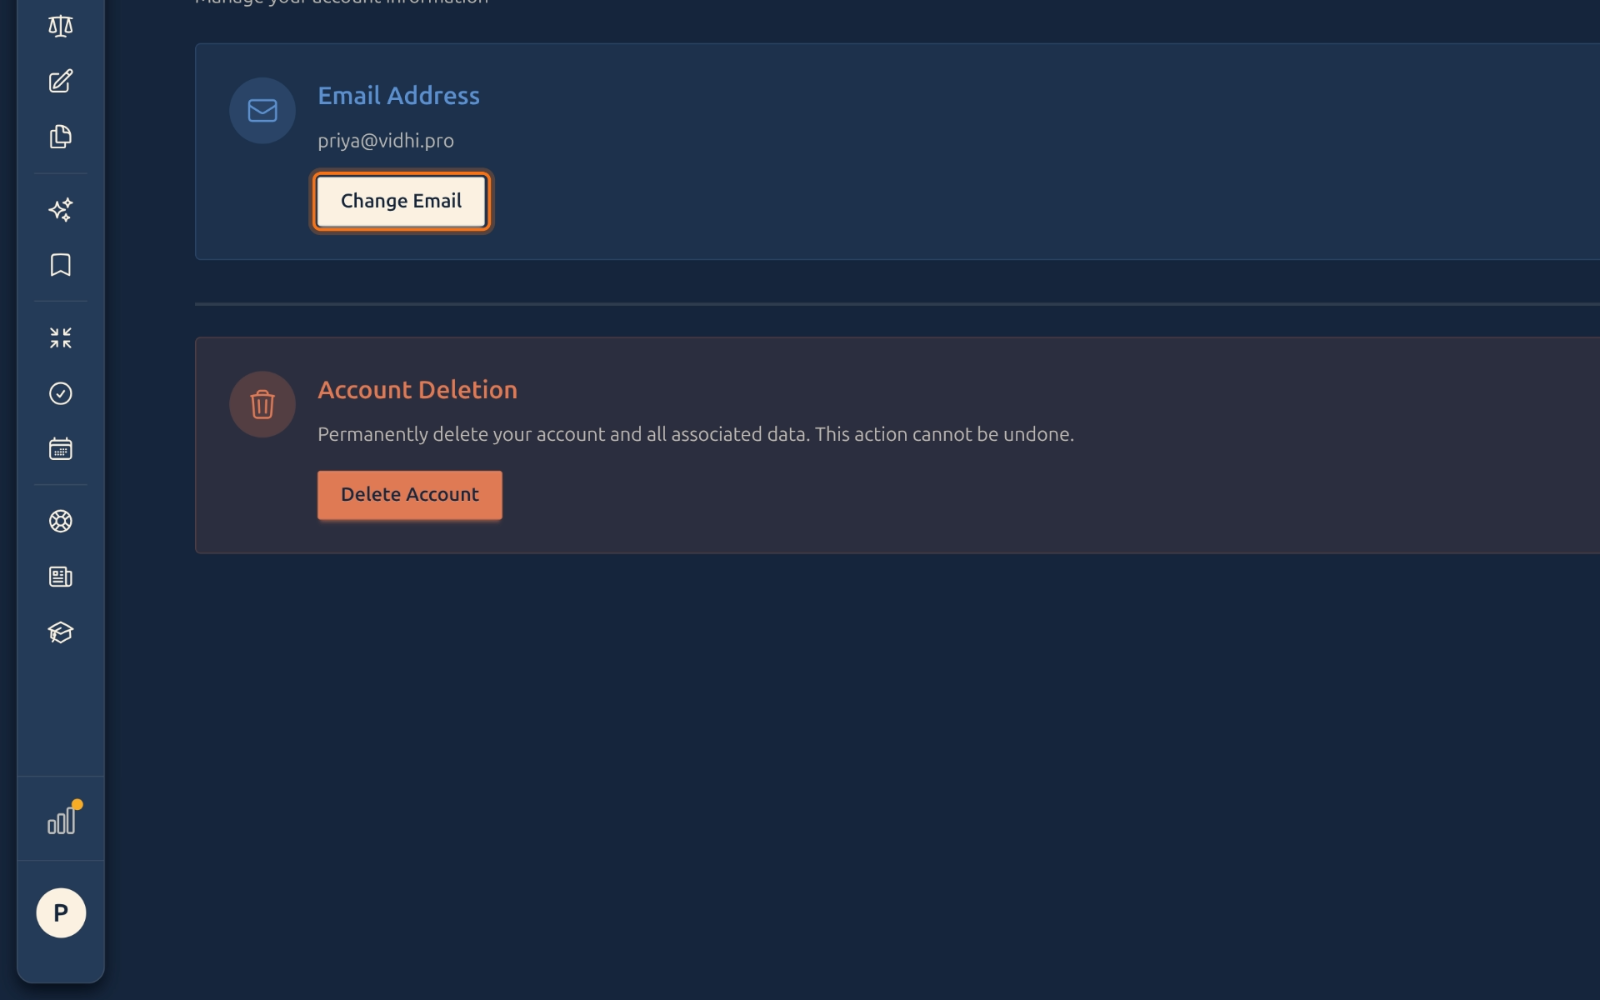The height and width of the screenshot is (1000, 1600).
Task: Open the calendar icon in sidebar
Action: click(x=60, y=449)
